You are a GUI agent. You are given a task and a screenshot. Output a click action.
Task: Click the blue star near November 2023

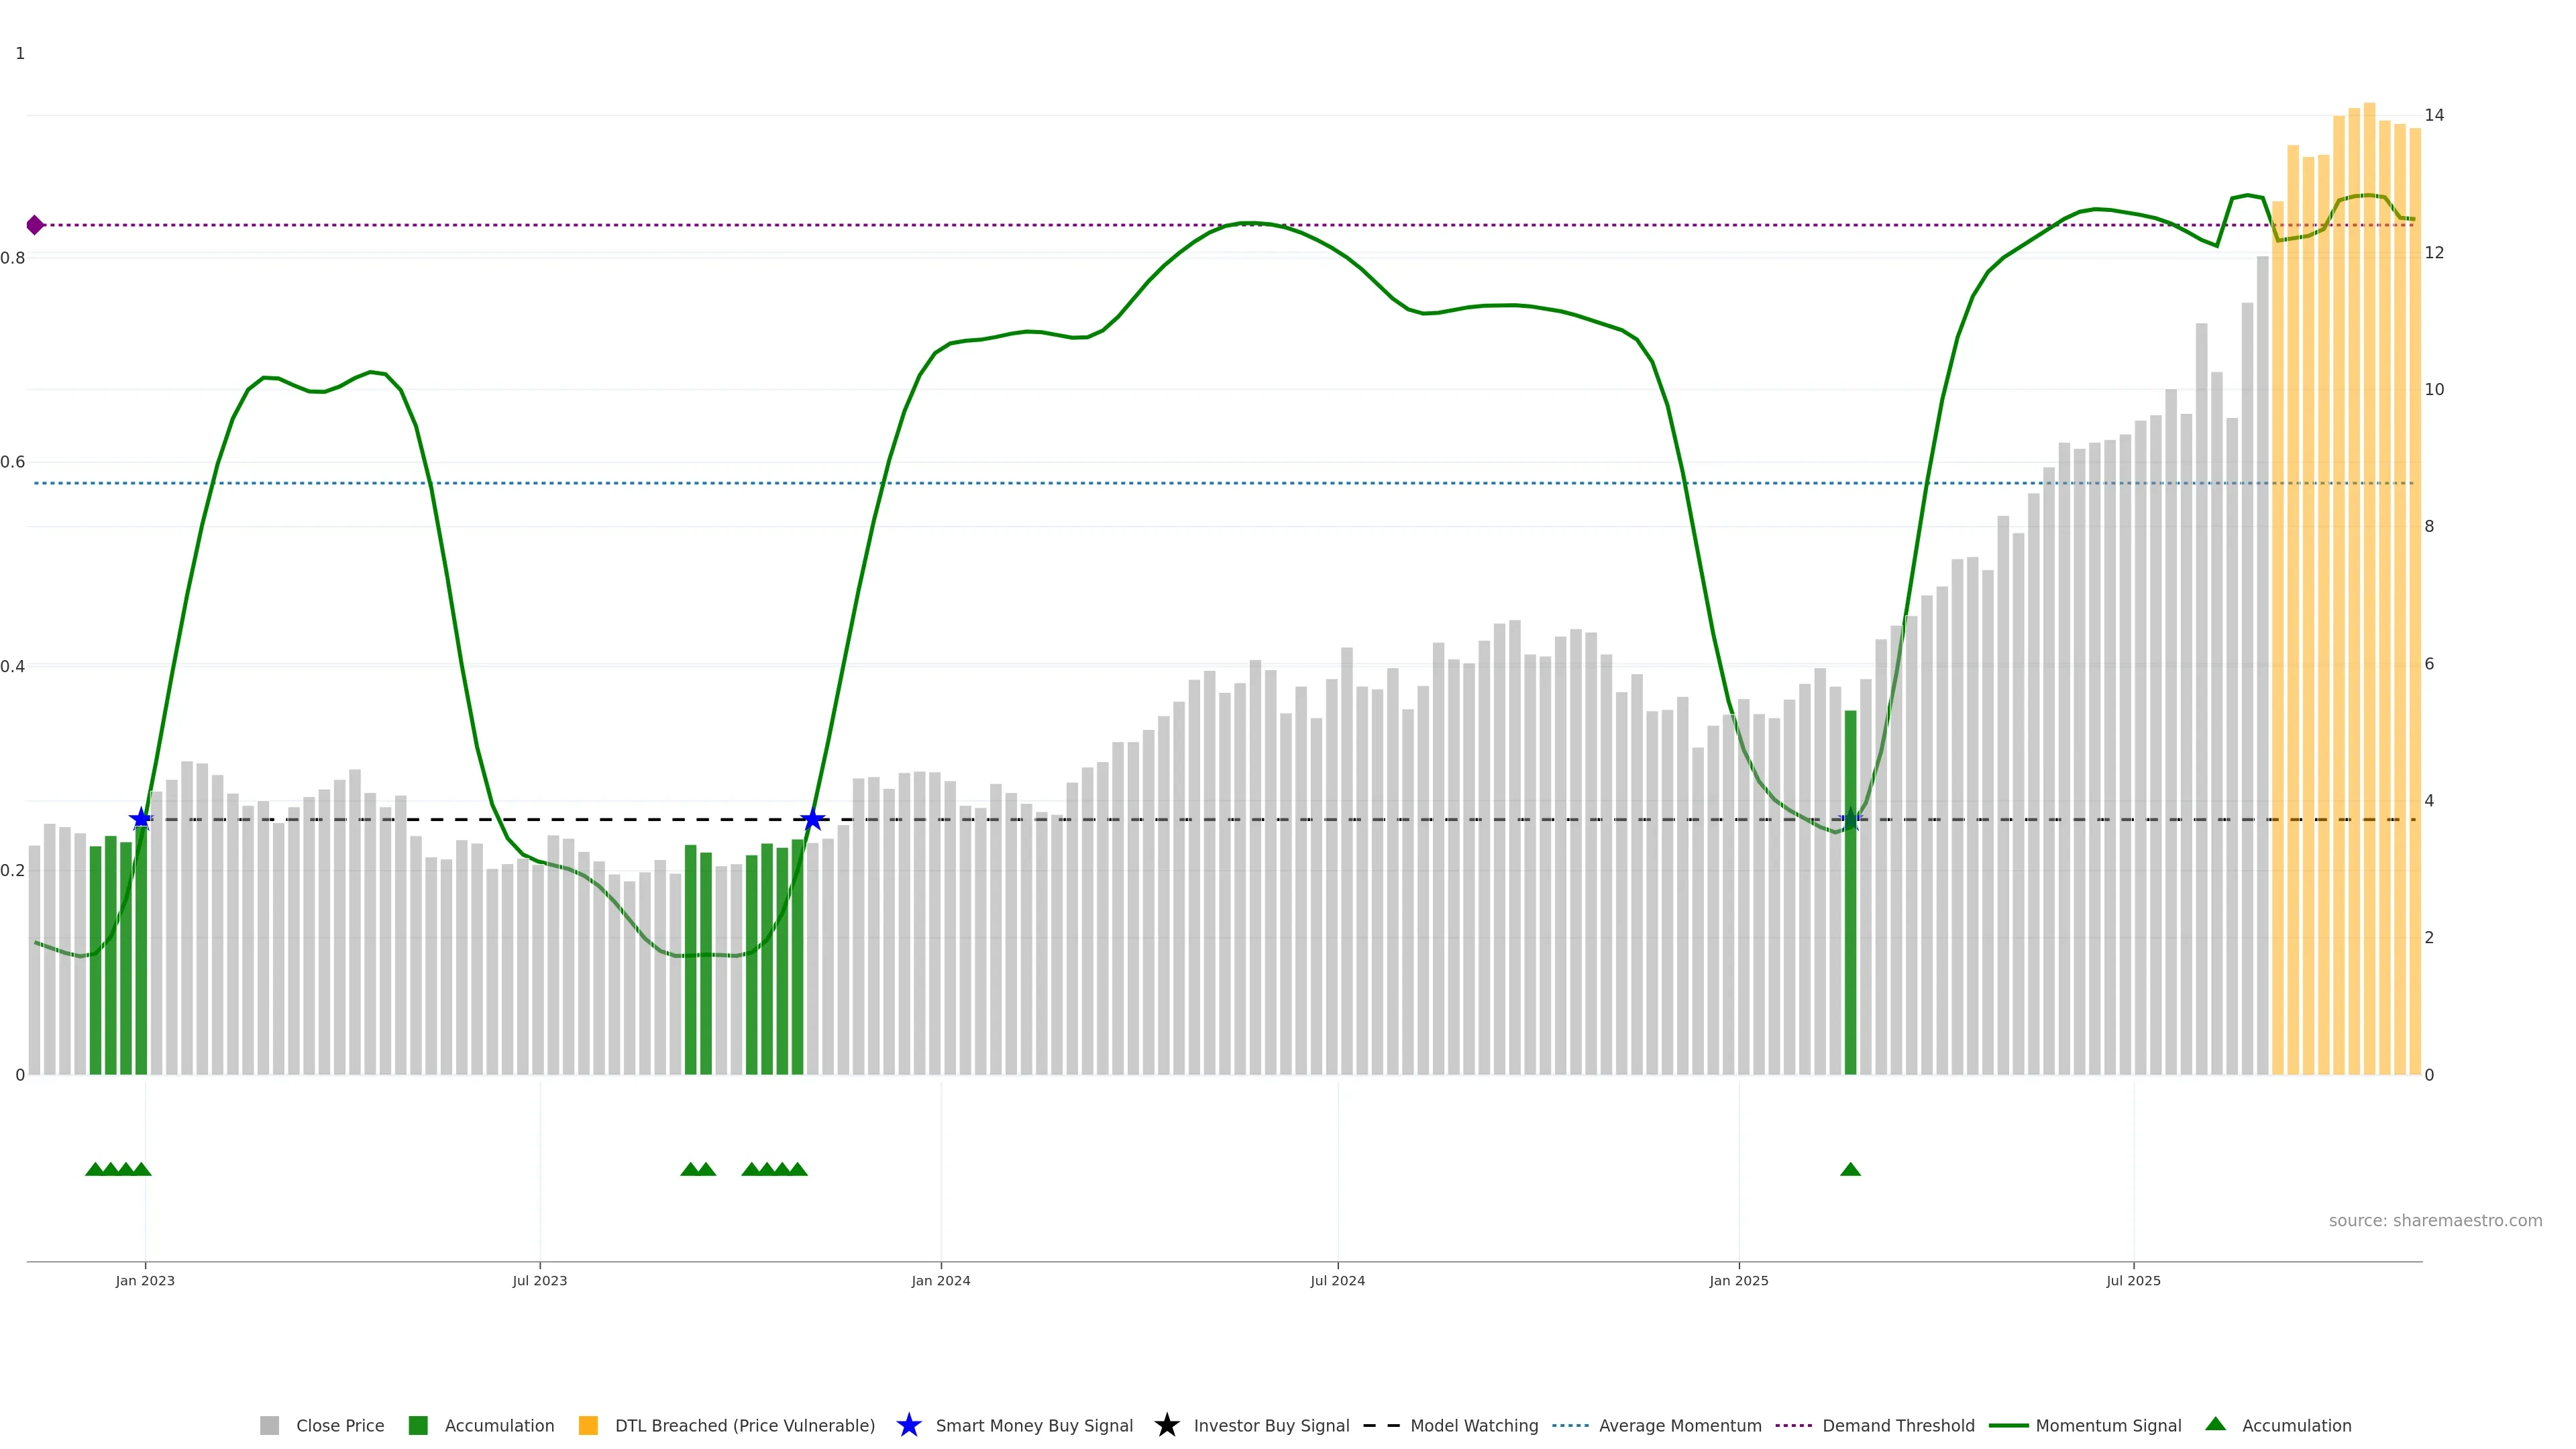click(813, 819)
